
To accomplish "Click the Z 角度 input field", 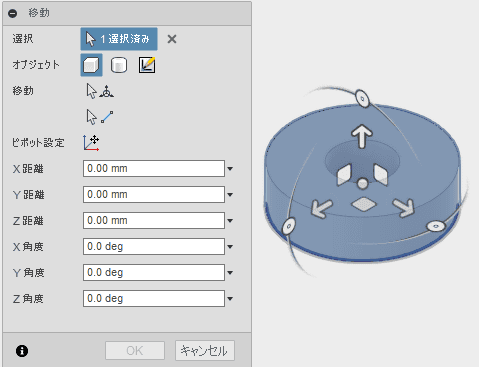I will pyautogui.click(x=154, y=299).
